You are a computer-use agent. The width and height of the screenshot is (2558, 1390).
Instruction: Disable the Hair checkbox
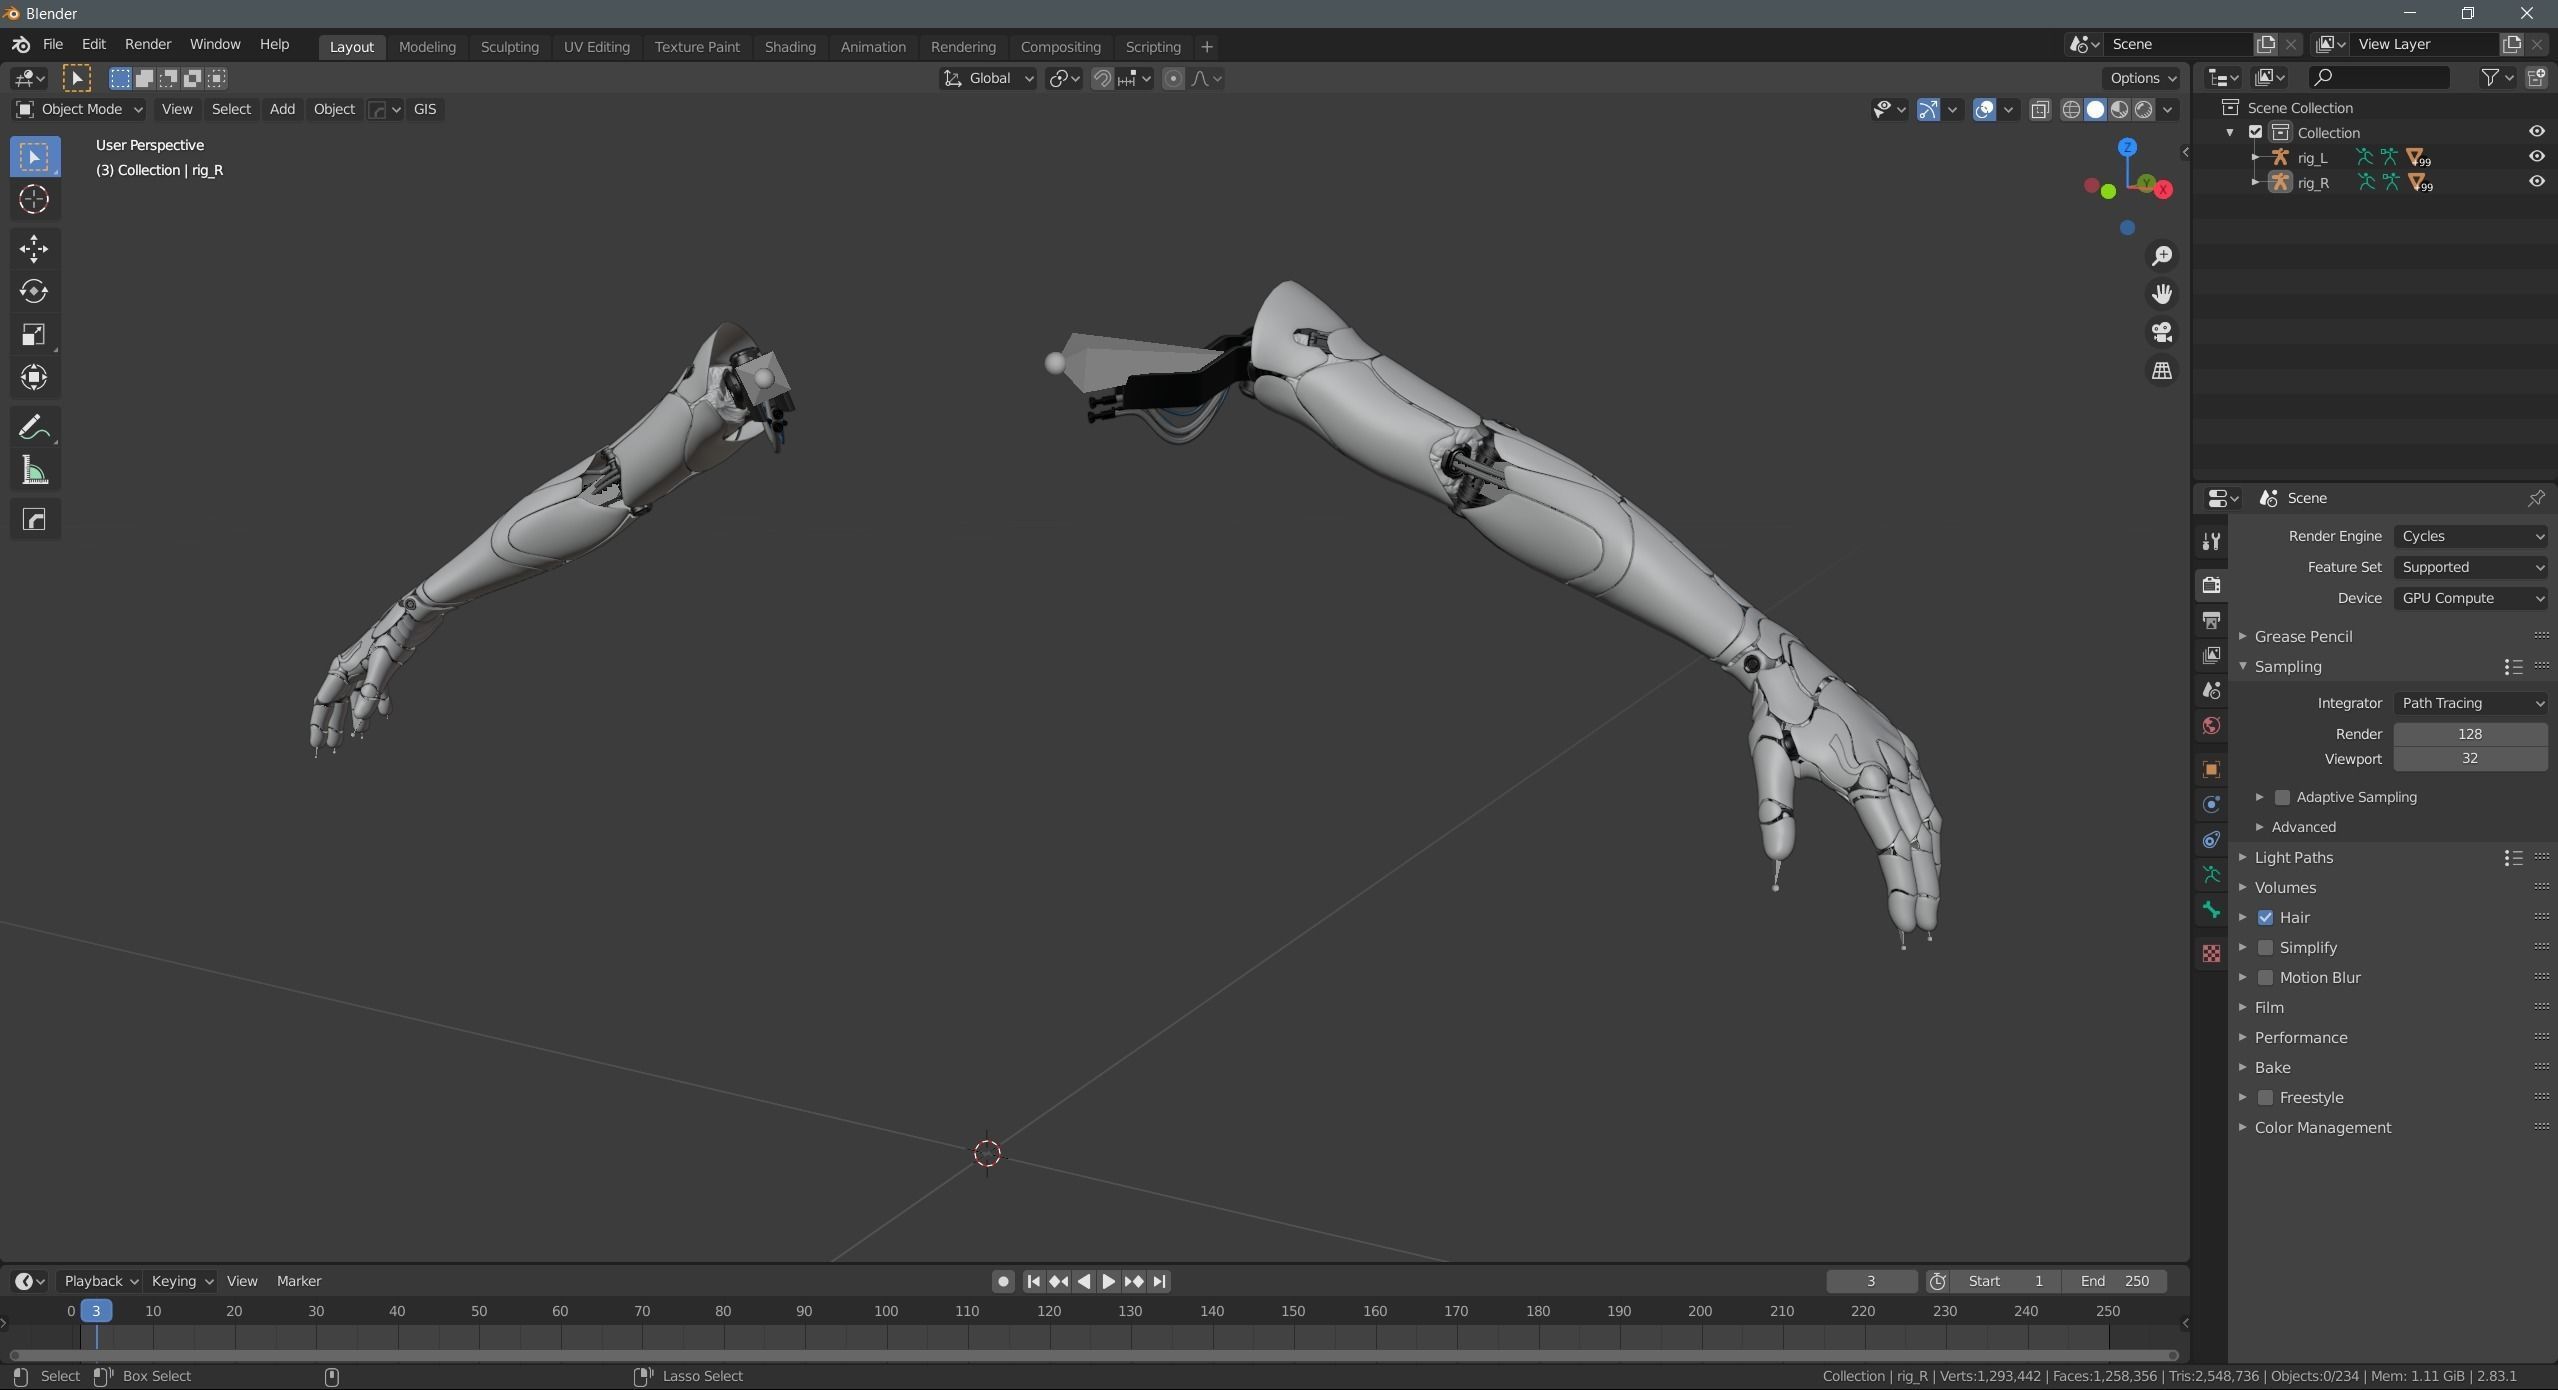[2266, 917]
